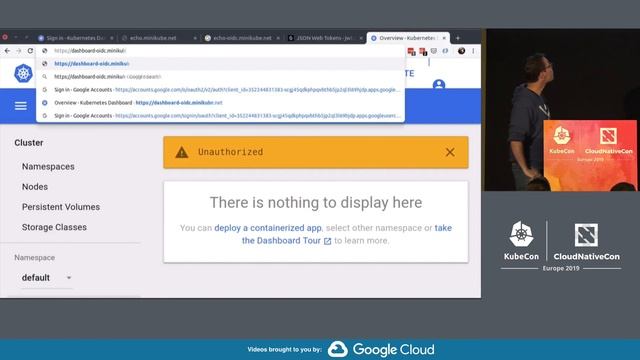
Task: Open the Namespaces section in sidebar
Action: click(48, 167)
